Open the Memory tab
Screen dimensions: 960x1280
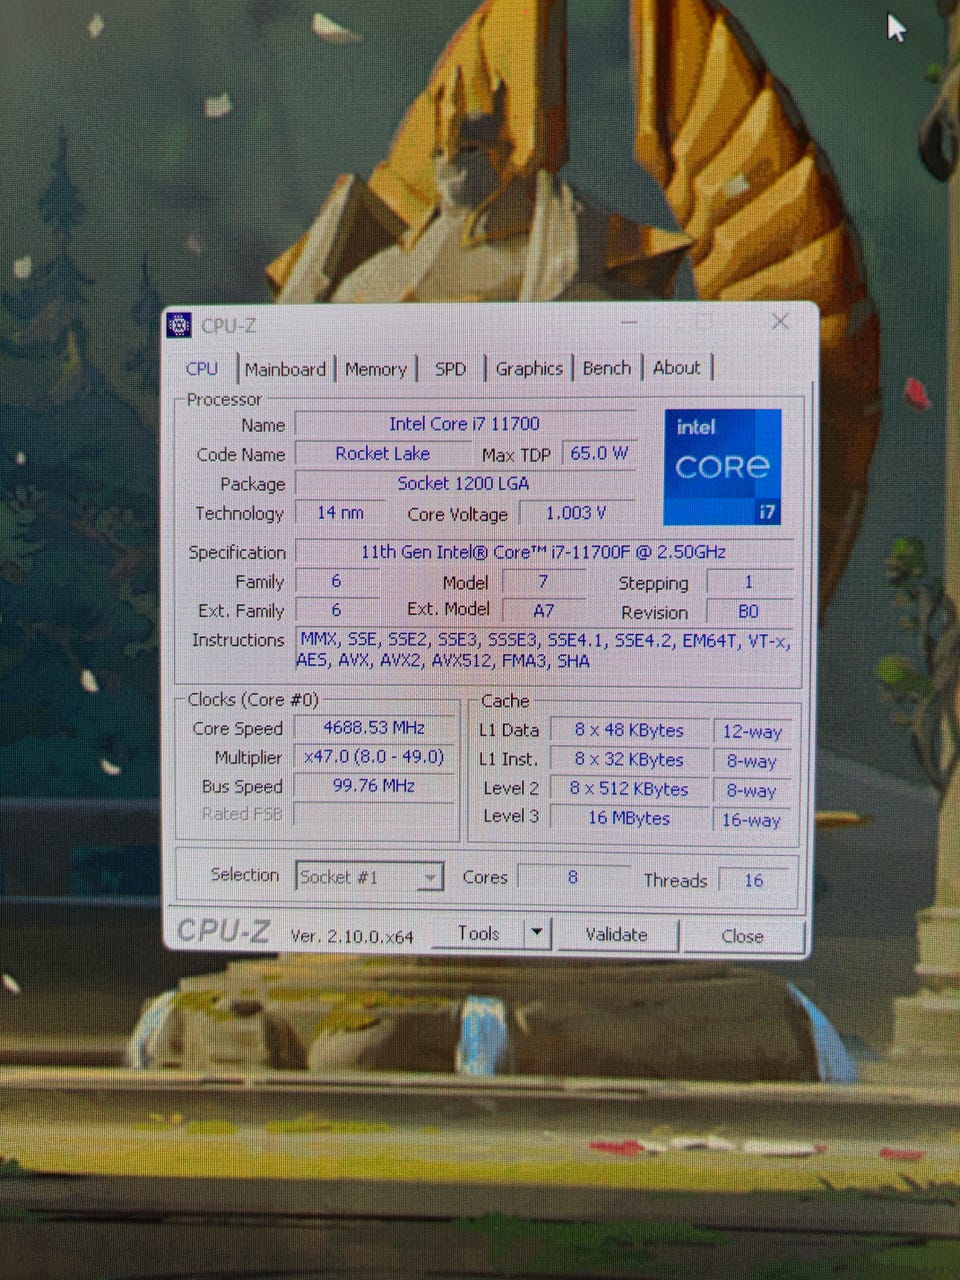point(376,369)
